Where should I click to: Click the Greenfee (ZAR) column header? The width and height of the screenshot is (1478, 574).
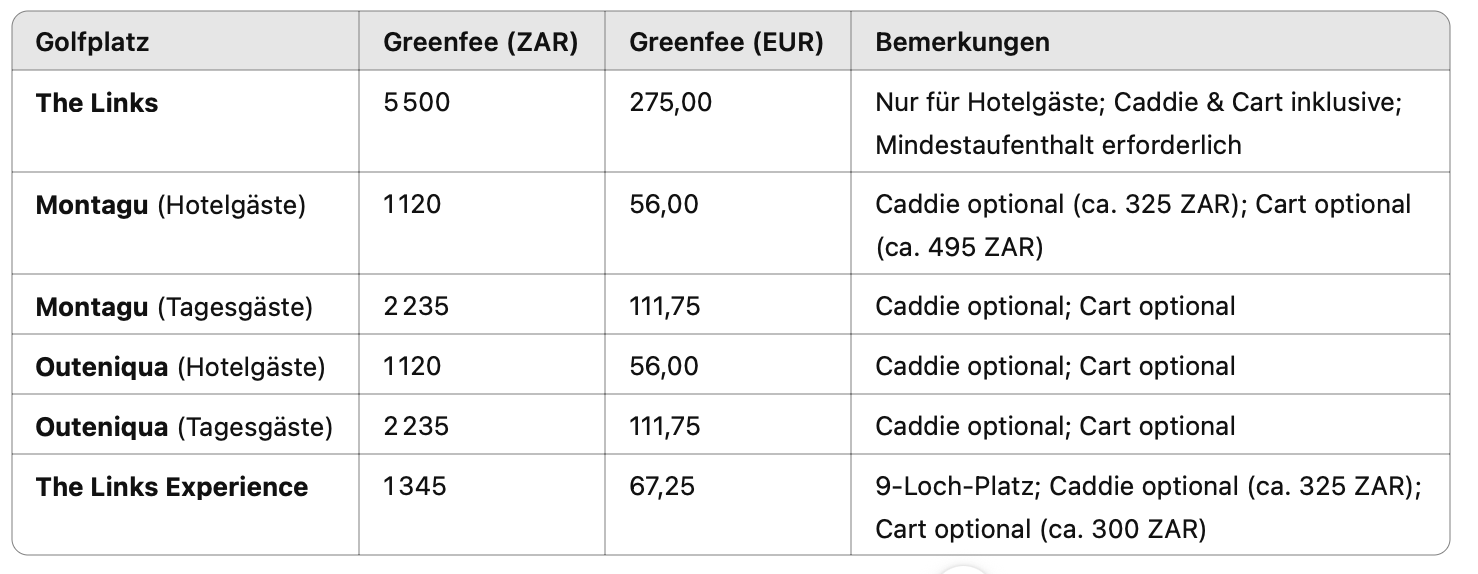coord(480,43)
